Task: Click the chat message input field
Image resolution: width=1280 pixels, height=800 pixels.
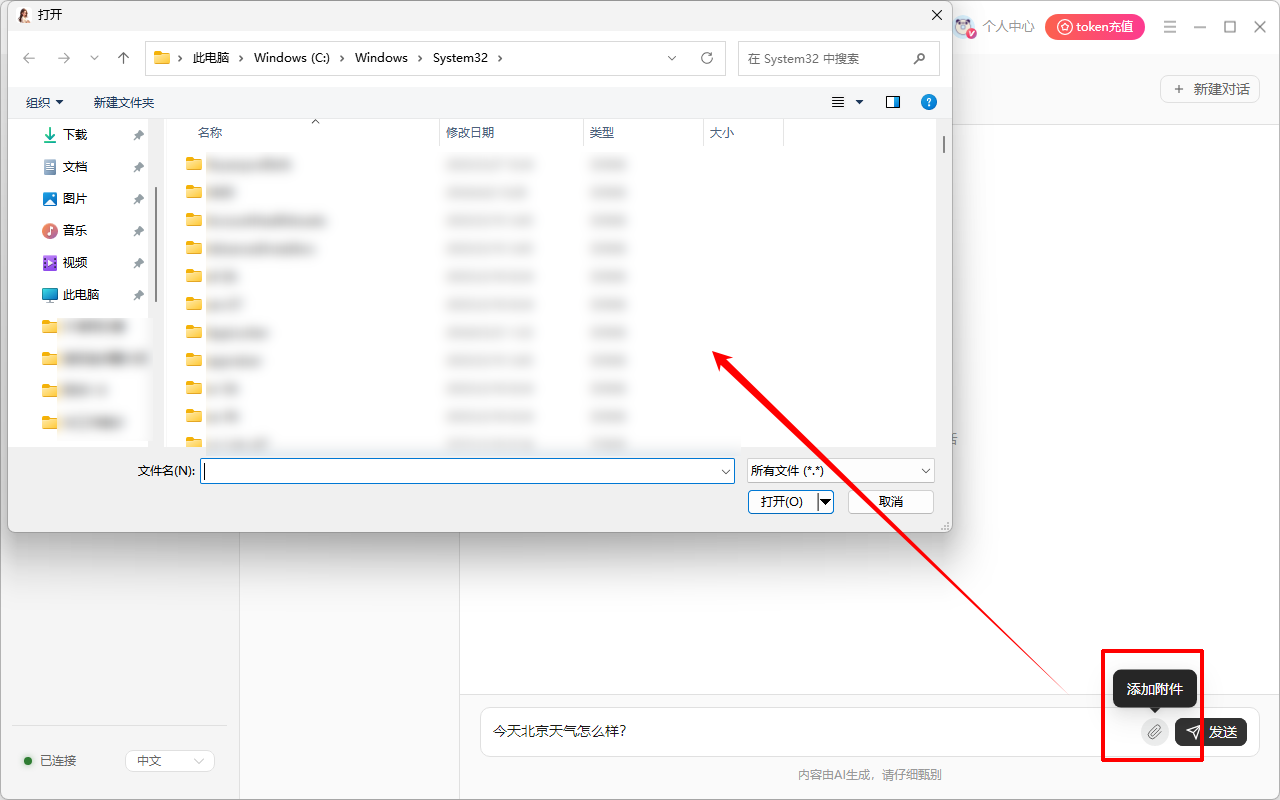Action: pos(810,732)
